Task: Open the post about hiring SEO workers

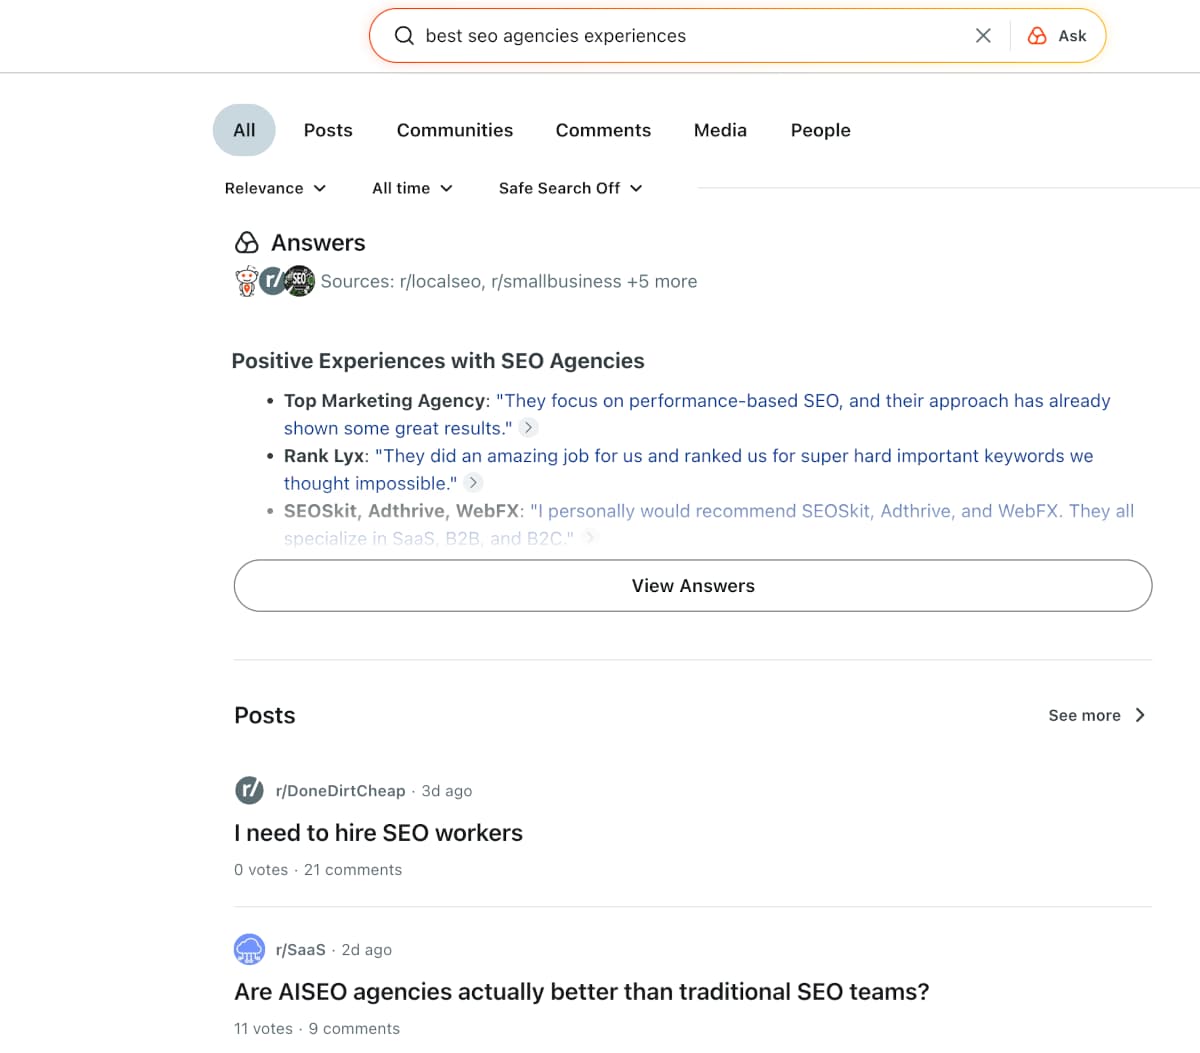Action: pyautogui.click(x=378, y=832)
